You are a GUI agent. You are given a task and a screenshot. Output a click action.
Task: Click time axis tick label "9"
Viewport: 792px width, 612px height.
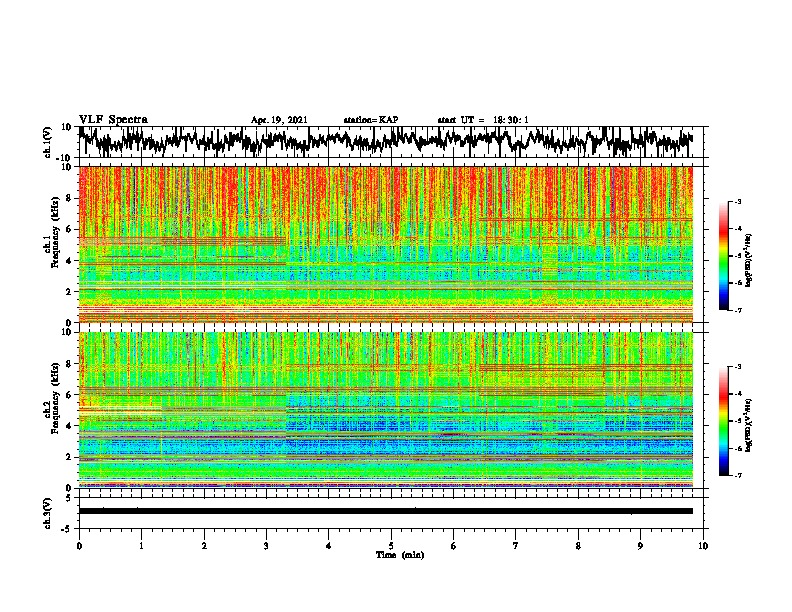[640, 546]
